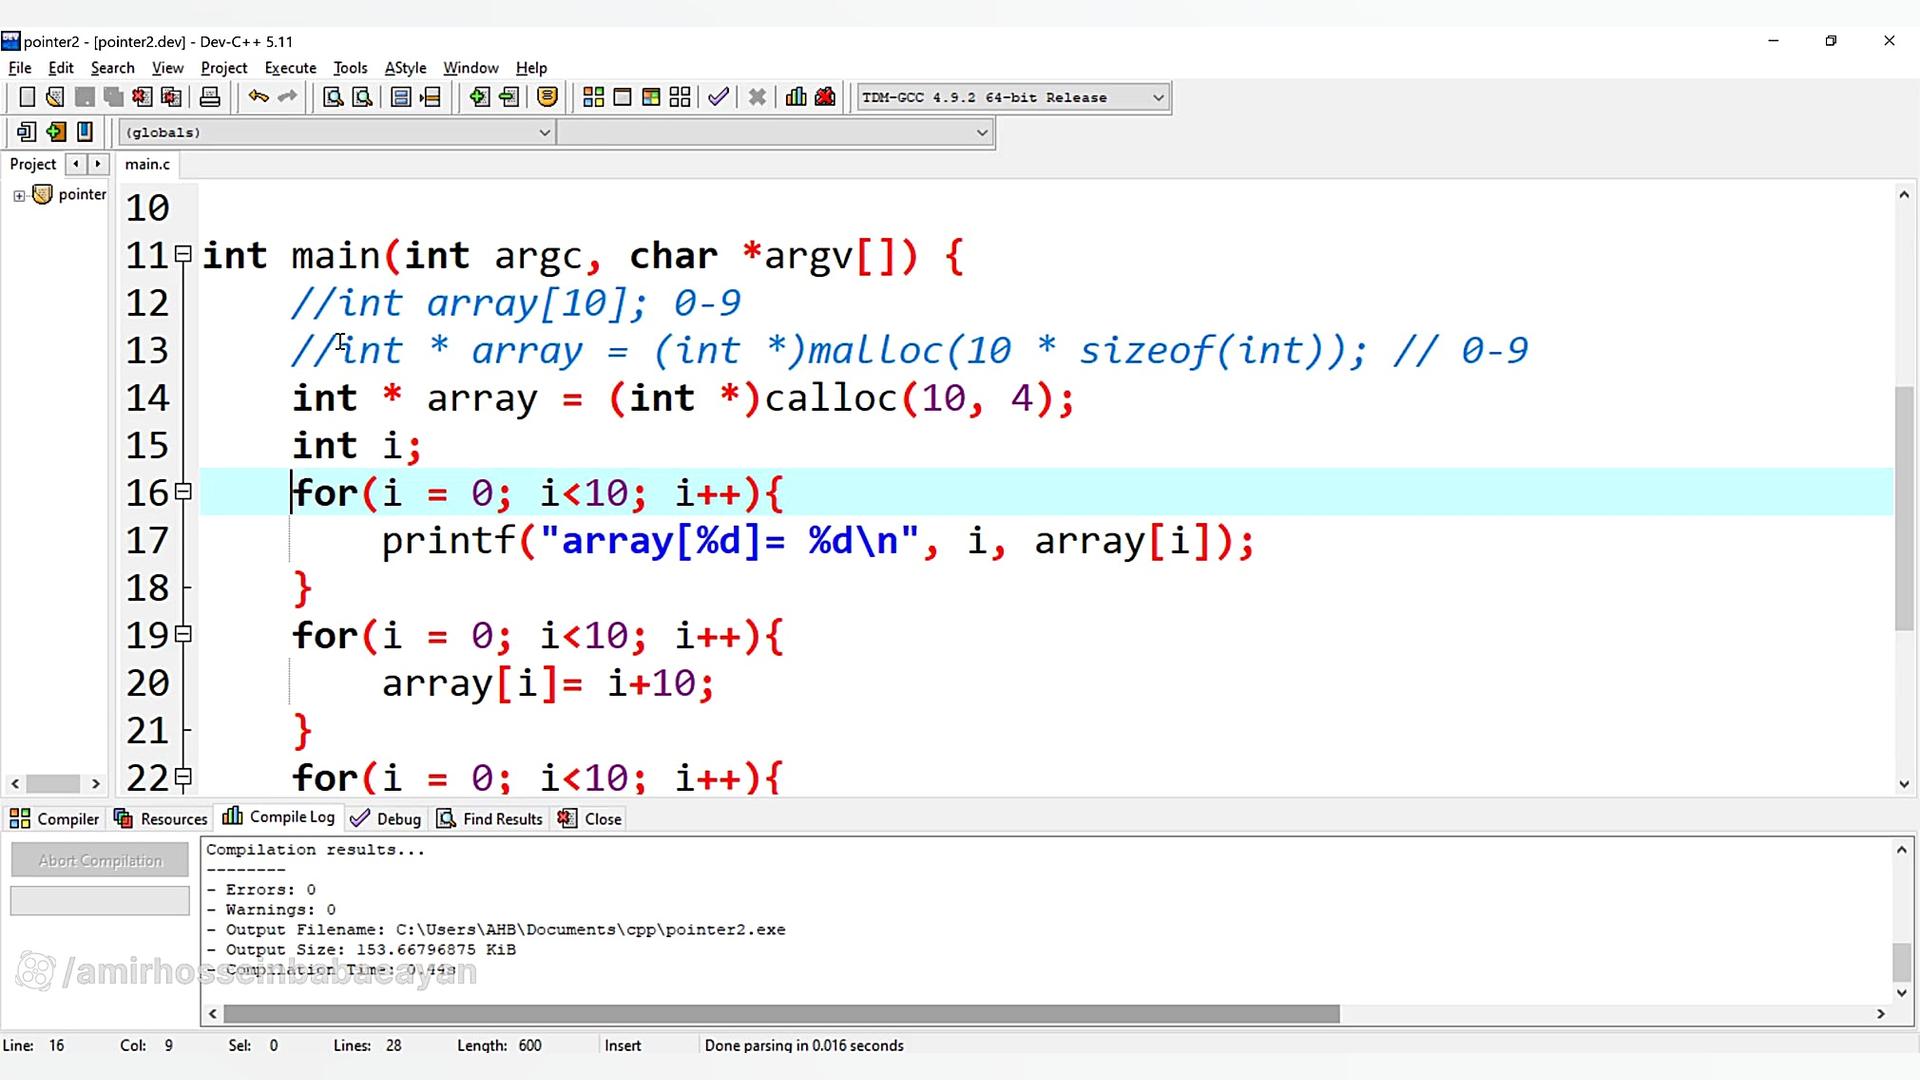
Task: Click the compile log horizontal scrollbar thumb
Action: click(x=781, y=1014)
